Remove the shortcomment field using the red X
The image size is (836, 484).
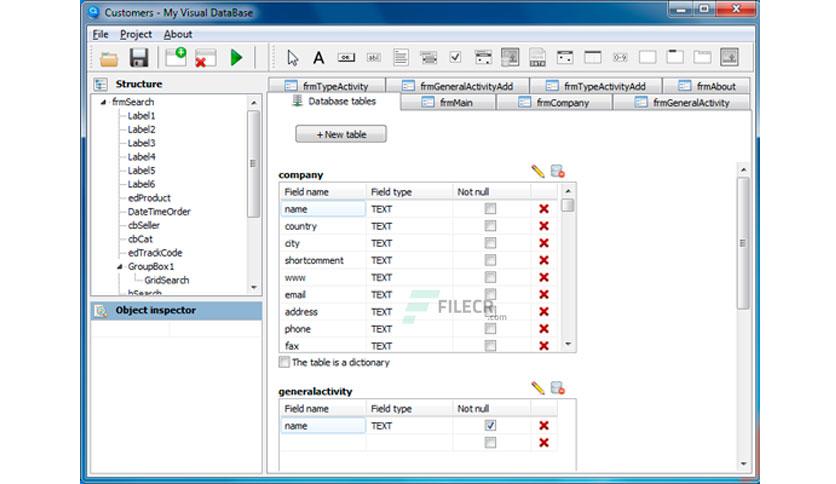544,260
